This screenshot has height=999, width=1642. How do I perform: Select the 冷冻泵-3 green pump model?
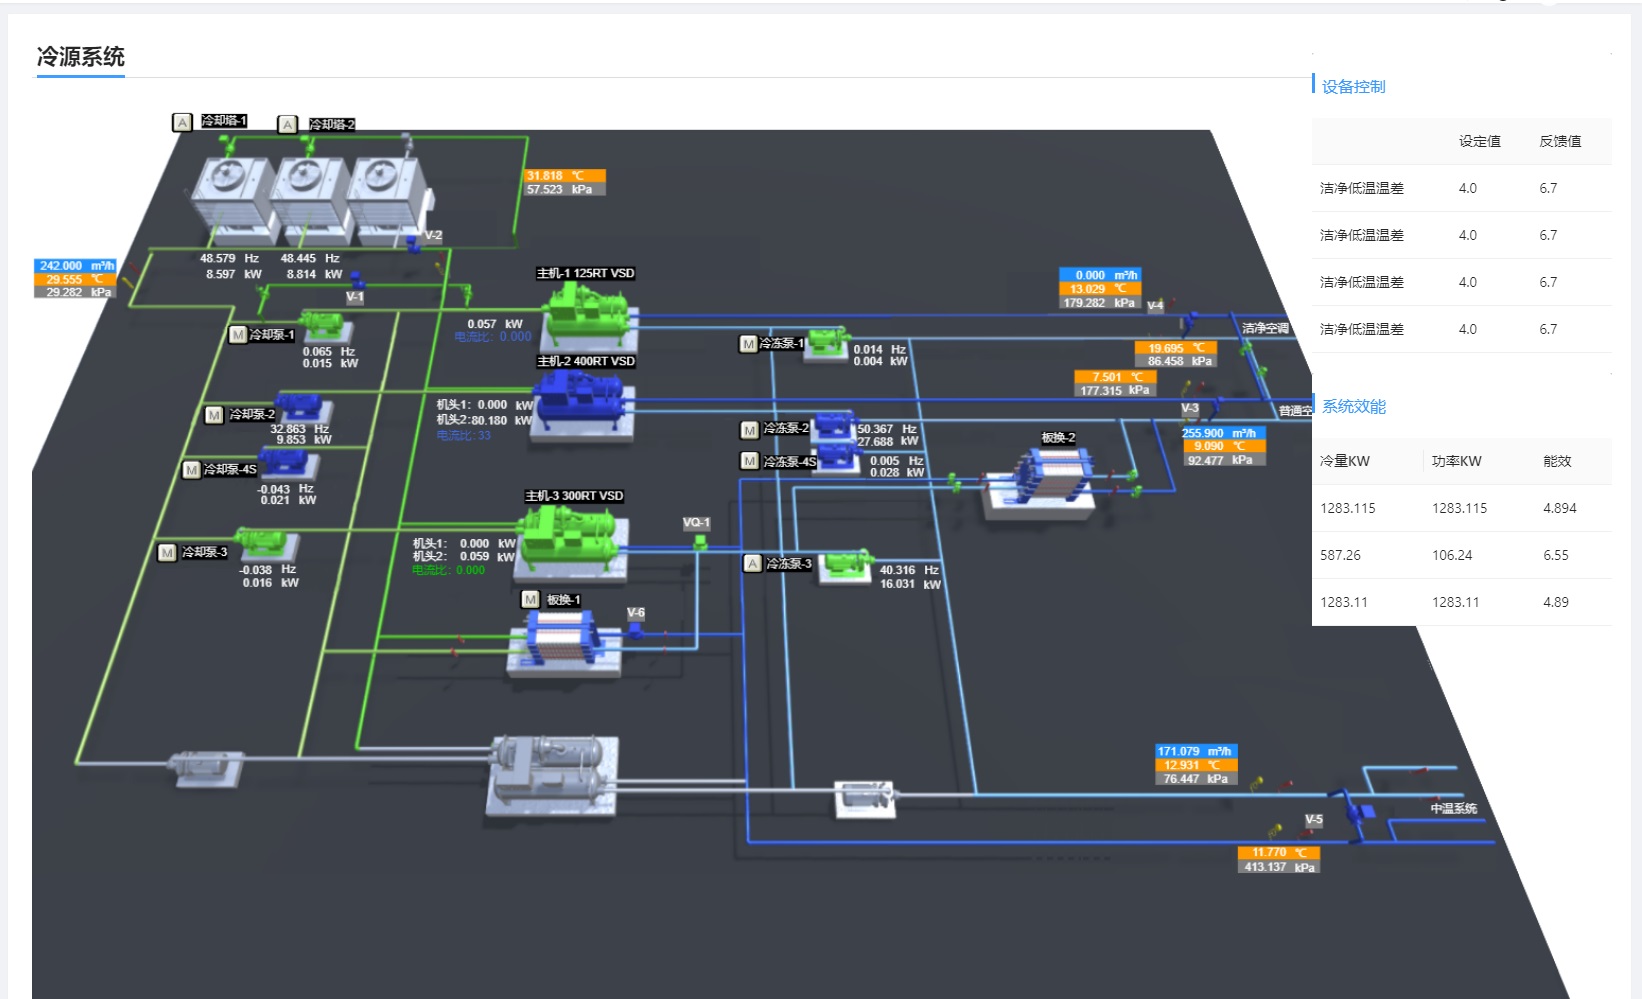tap(845, 563)
